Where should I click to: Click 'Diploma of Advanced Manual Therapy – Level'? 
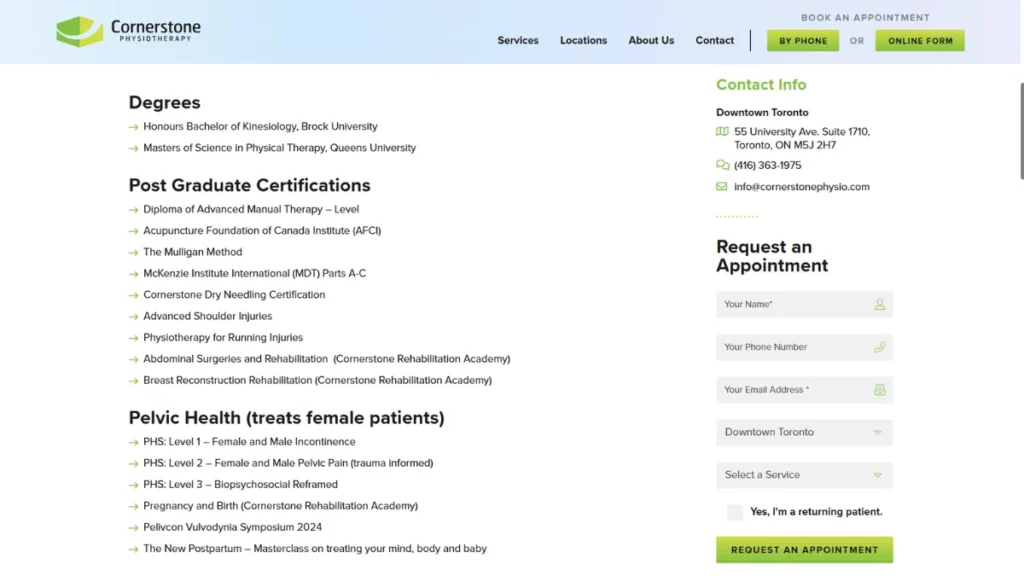(251, 210)
